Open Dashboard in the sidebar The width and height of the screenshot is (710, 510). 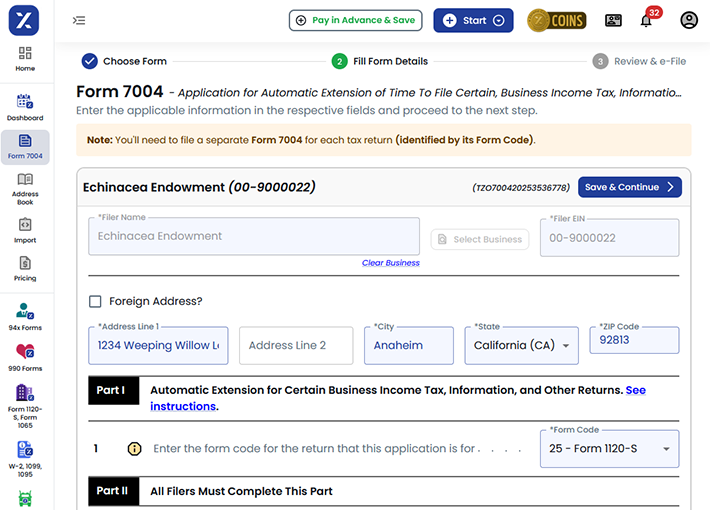pos(25,108)
